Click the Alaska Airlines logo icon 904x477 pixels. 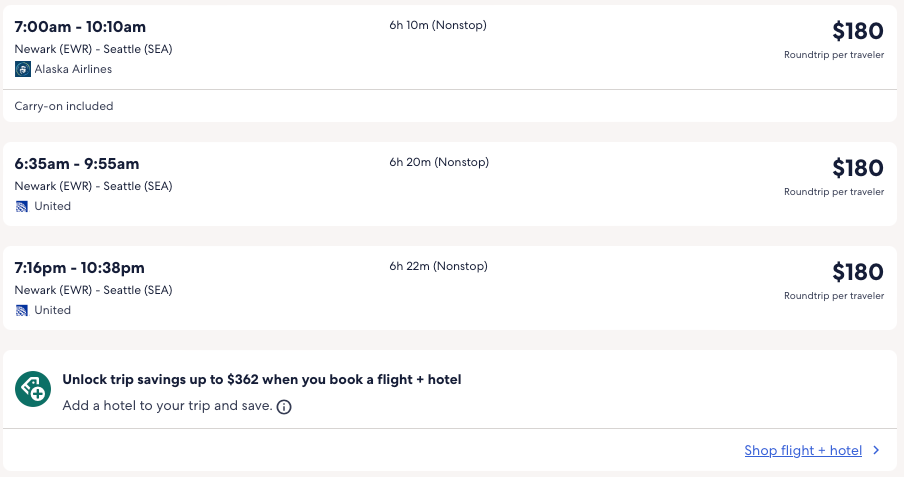(x=23, y=69)
